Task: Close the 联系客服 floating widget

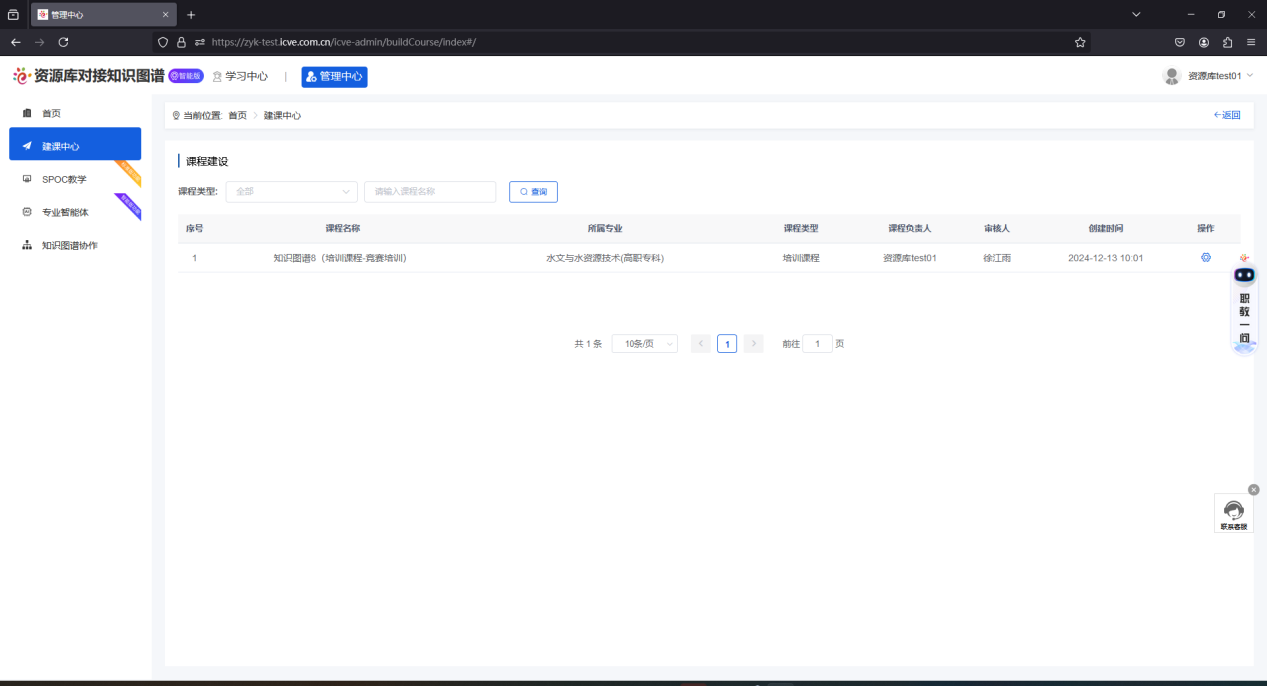Action: click(1254, 490)
